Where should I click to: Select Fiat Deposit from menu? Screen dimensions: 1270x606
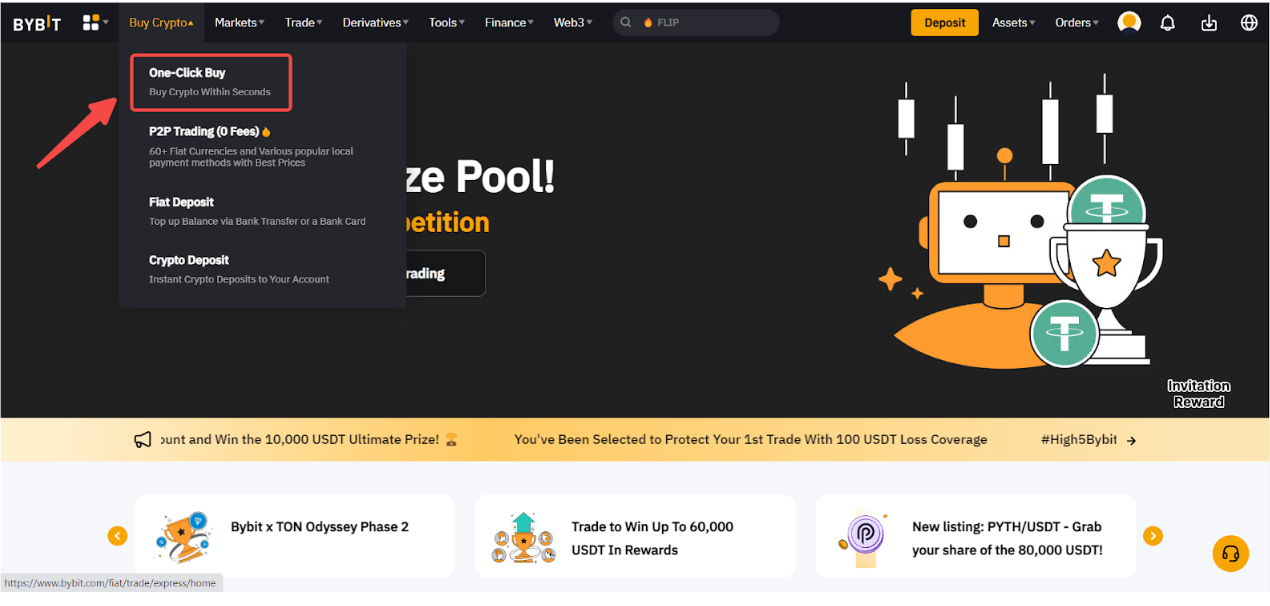coord(181,202)
